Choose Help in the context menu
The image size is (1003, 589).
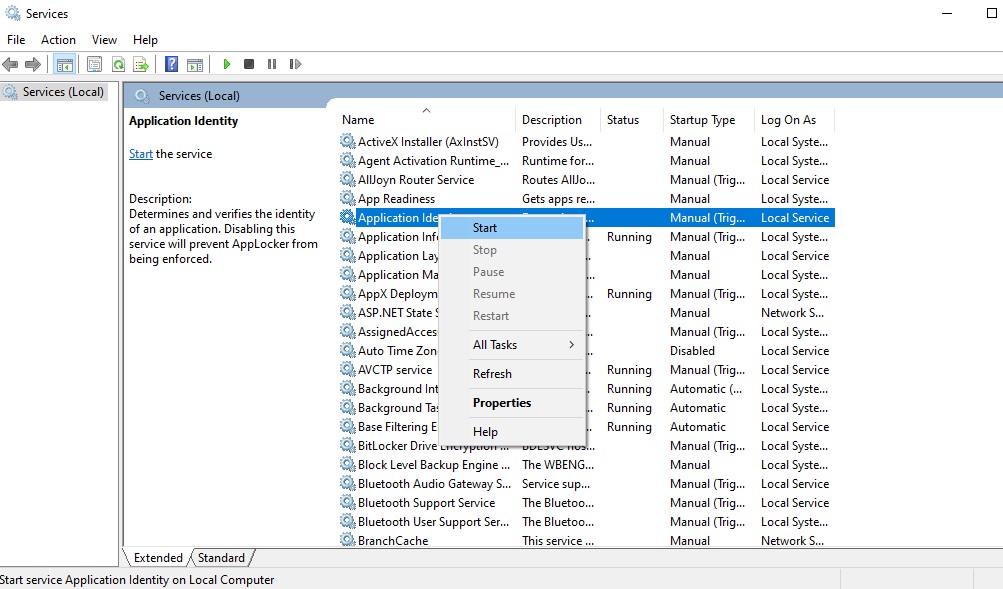point(512,432)
